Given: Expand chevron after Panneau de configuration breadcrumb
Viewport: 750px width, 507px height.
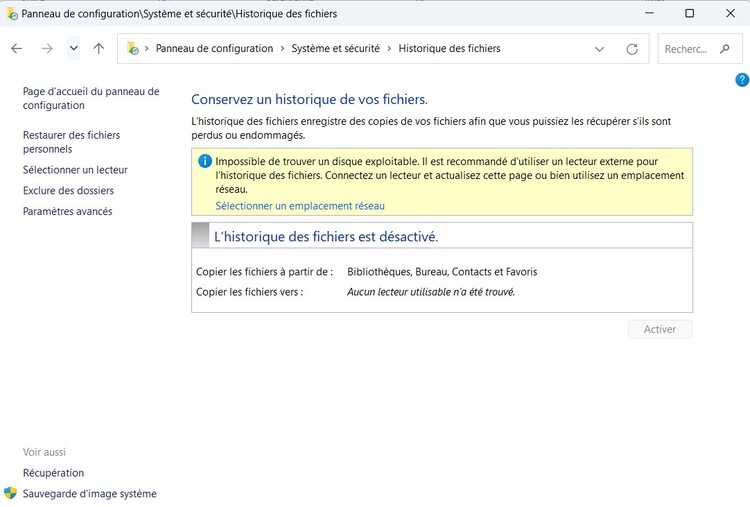Looking at the screenshot, I should point(282,48).
